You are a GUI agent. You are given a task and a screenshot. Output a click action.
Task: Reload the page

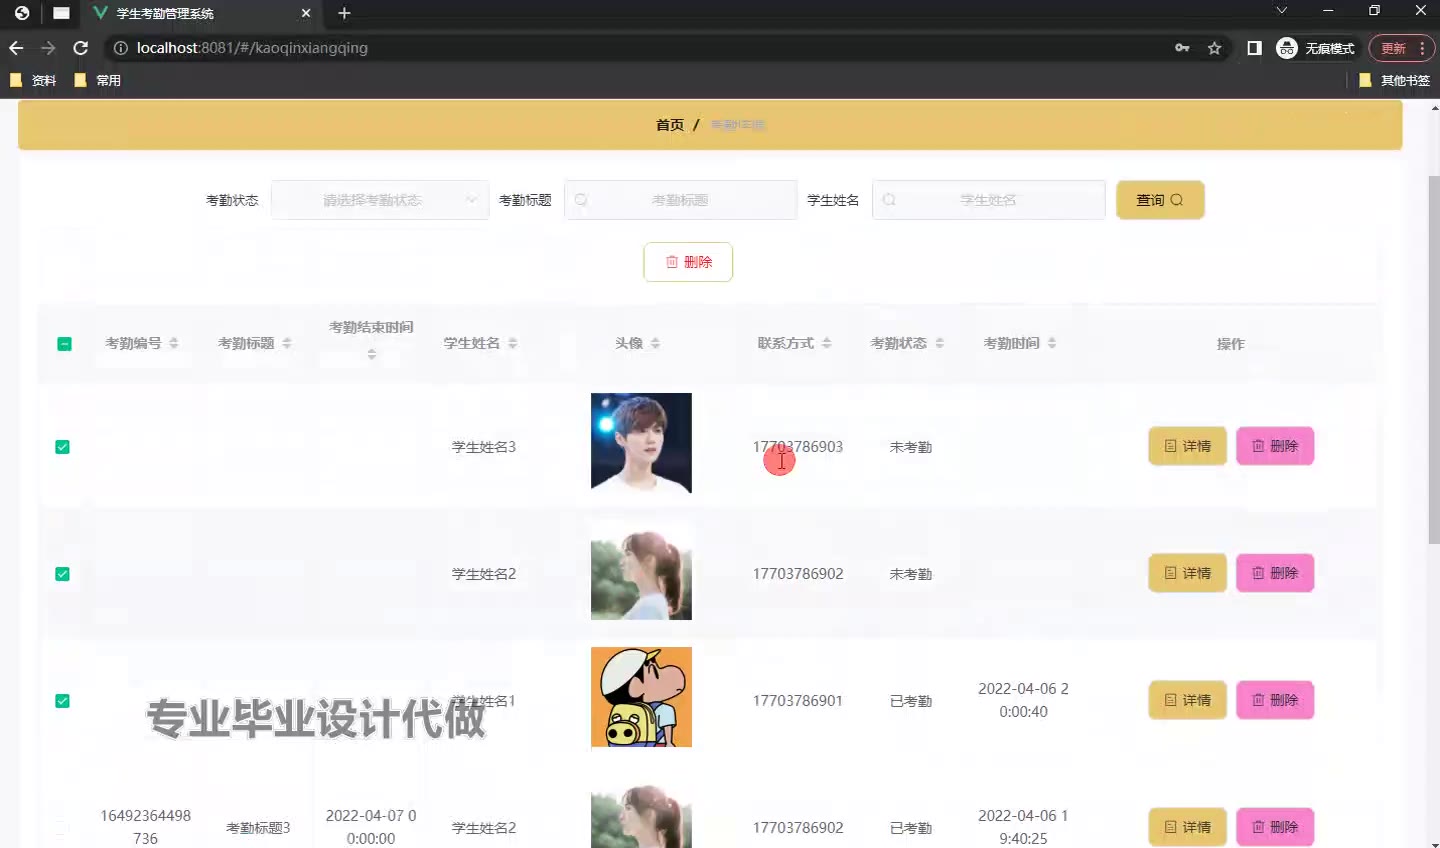[x=81, y=48]
